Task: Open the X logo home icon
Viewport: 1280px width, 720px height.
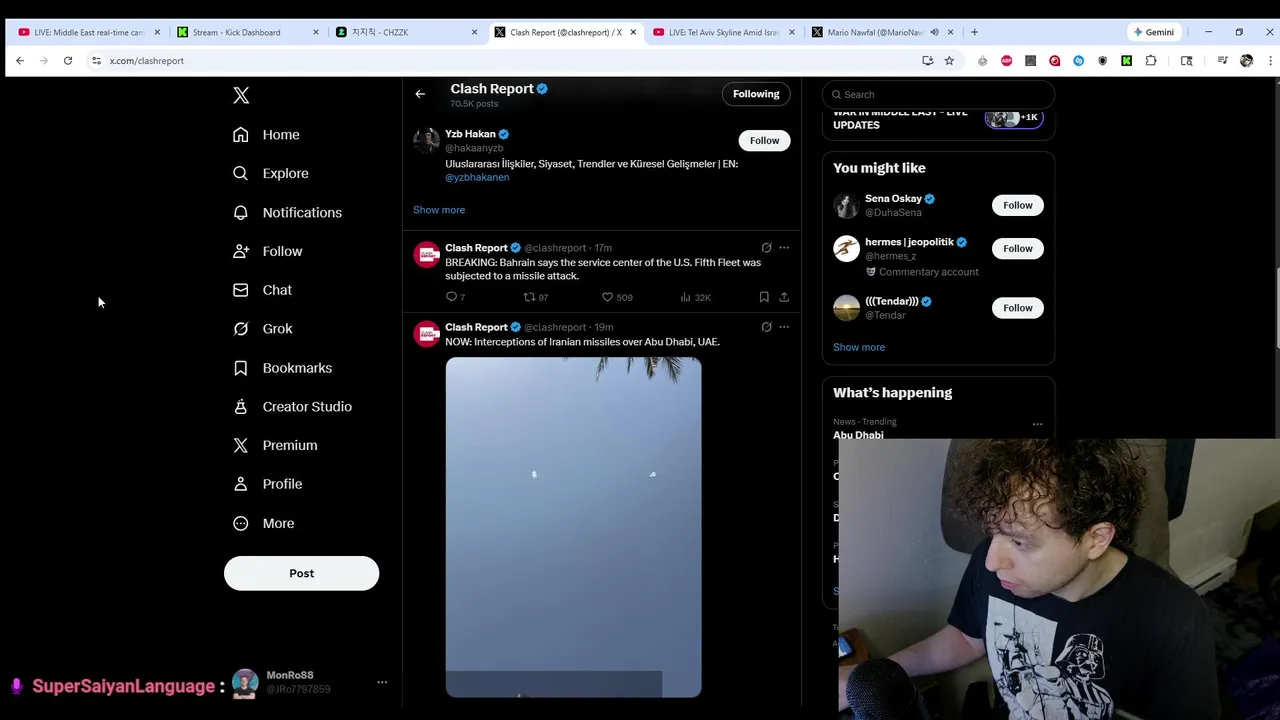Action: point(241,95)
